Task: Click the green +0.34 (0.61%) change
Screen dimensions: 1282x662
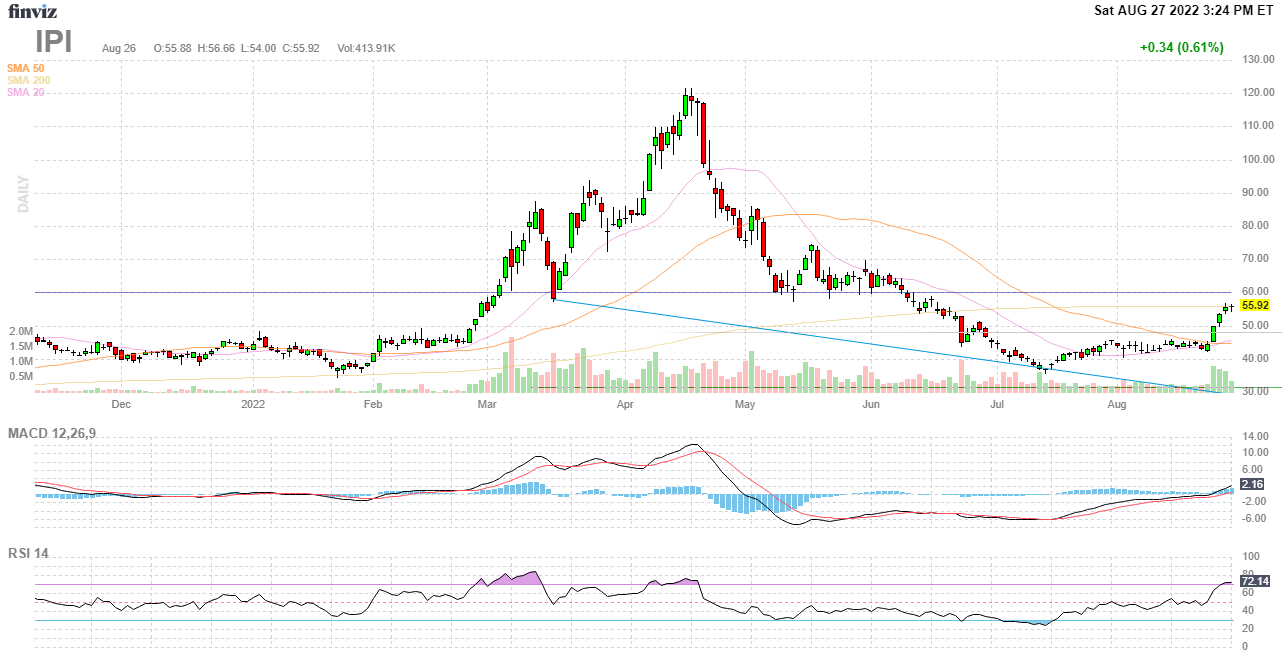Action: tap(1181, 47)
